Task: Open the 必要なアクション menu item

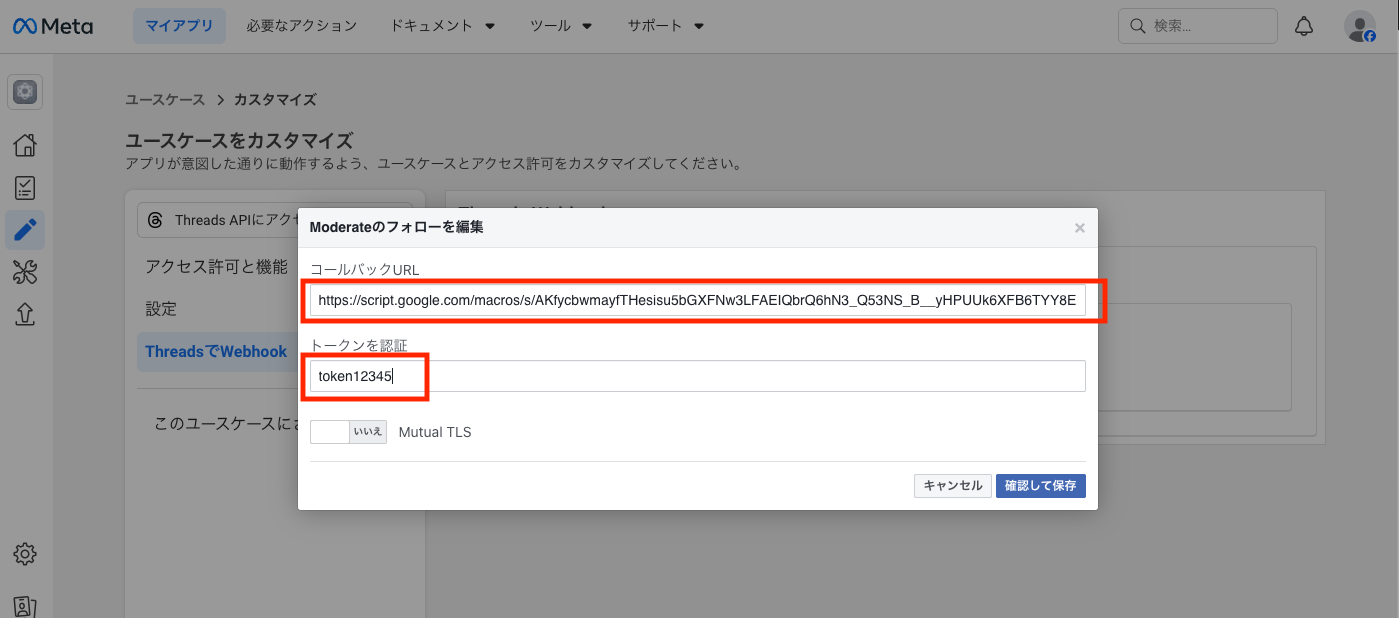Action: 301,25
